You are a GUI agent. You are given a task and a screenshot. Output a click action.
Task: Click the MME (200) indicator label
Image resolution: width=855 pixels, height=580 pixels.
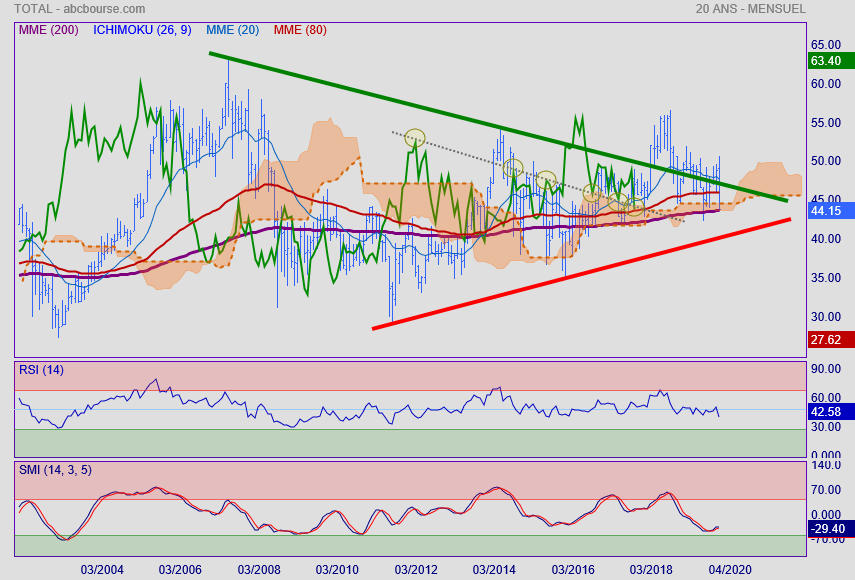49,30
